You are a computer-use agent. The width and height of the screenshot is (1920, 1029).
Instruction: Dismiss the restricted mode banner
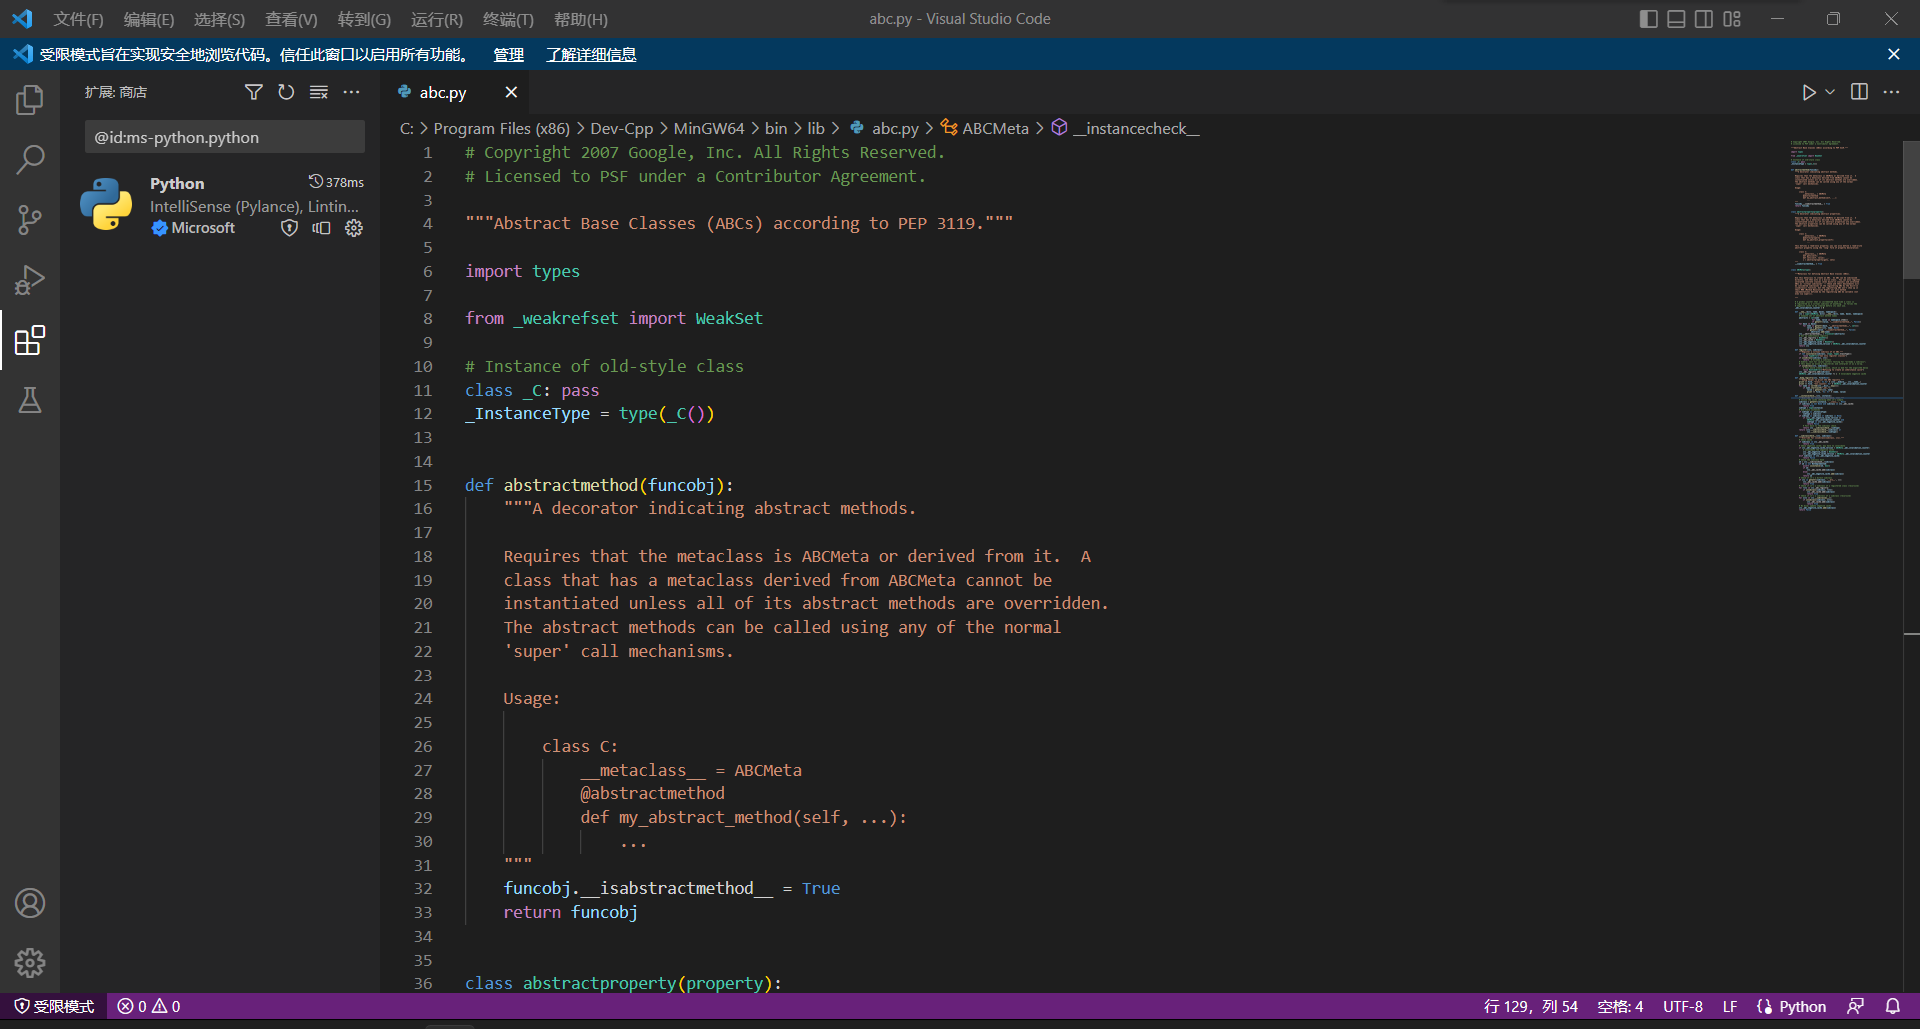click(1893, 54)
